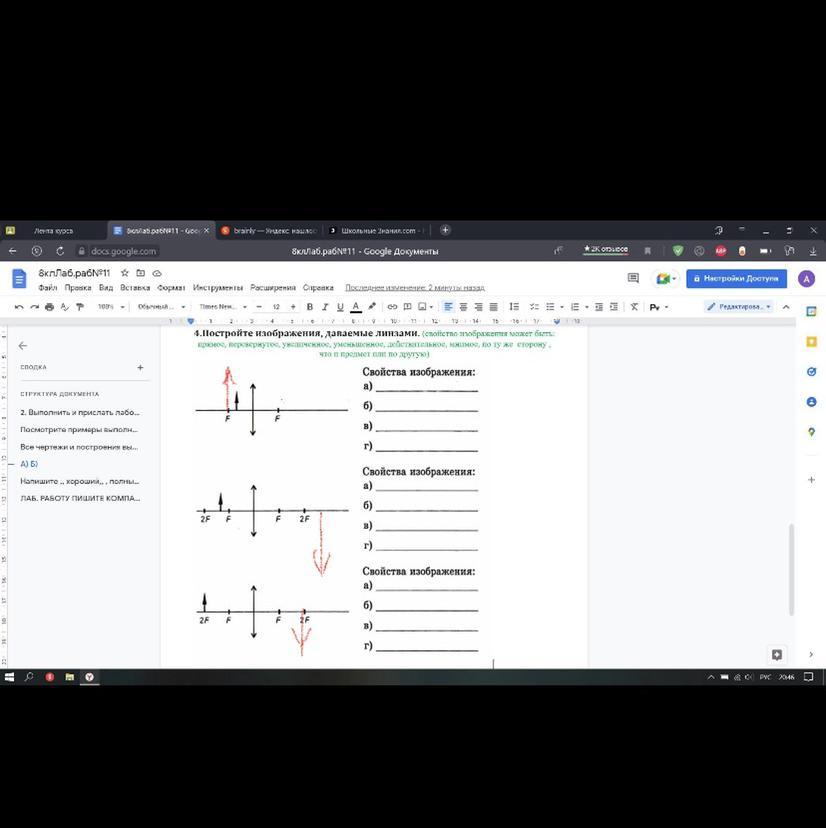The height and width of the screenshot is (828, 826).
Task: Center align the text
Action: (463, 307)
